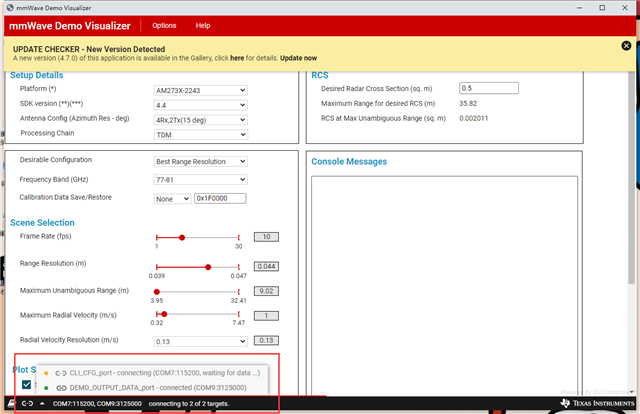Open the Radial Velocity Resolution dropdown

click(200, 341)
